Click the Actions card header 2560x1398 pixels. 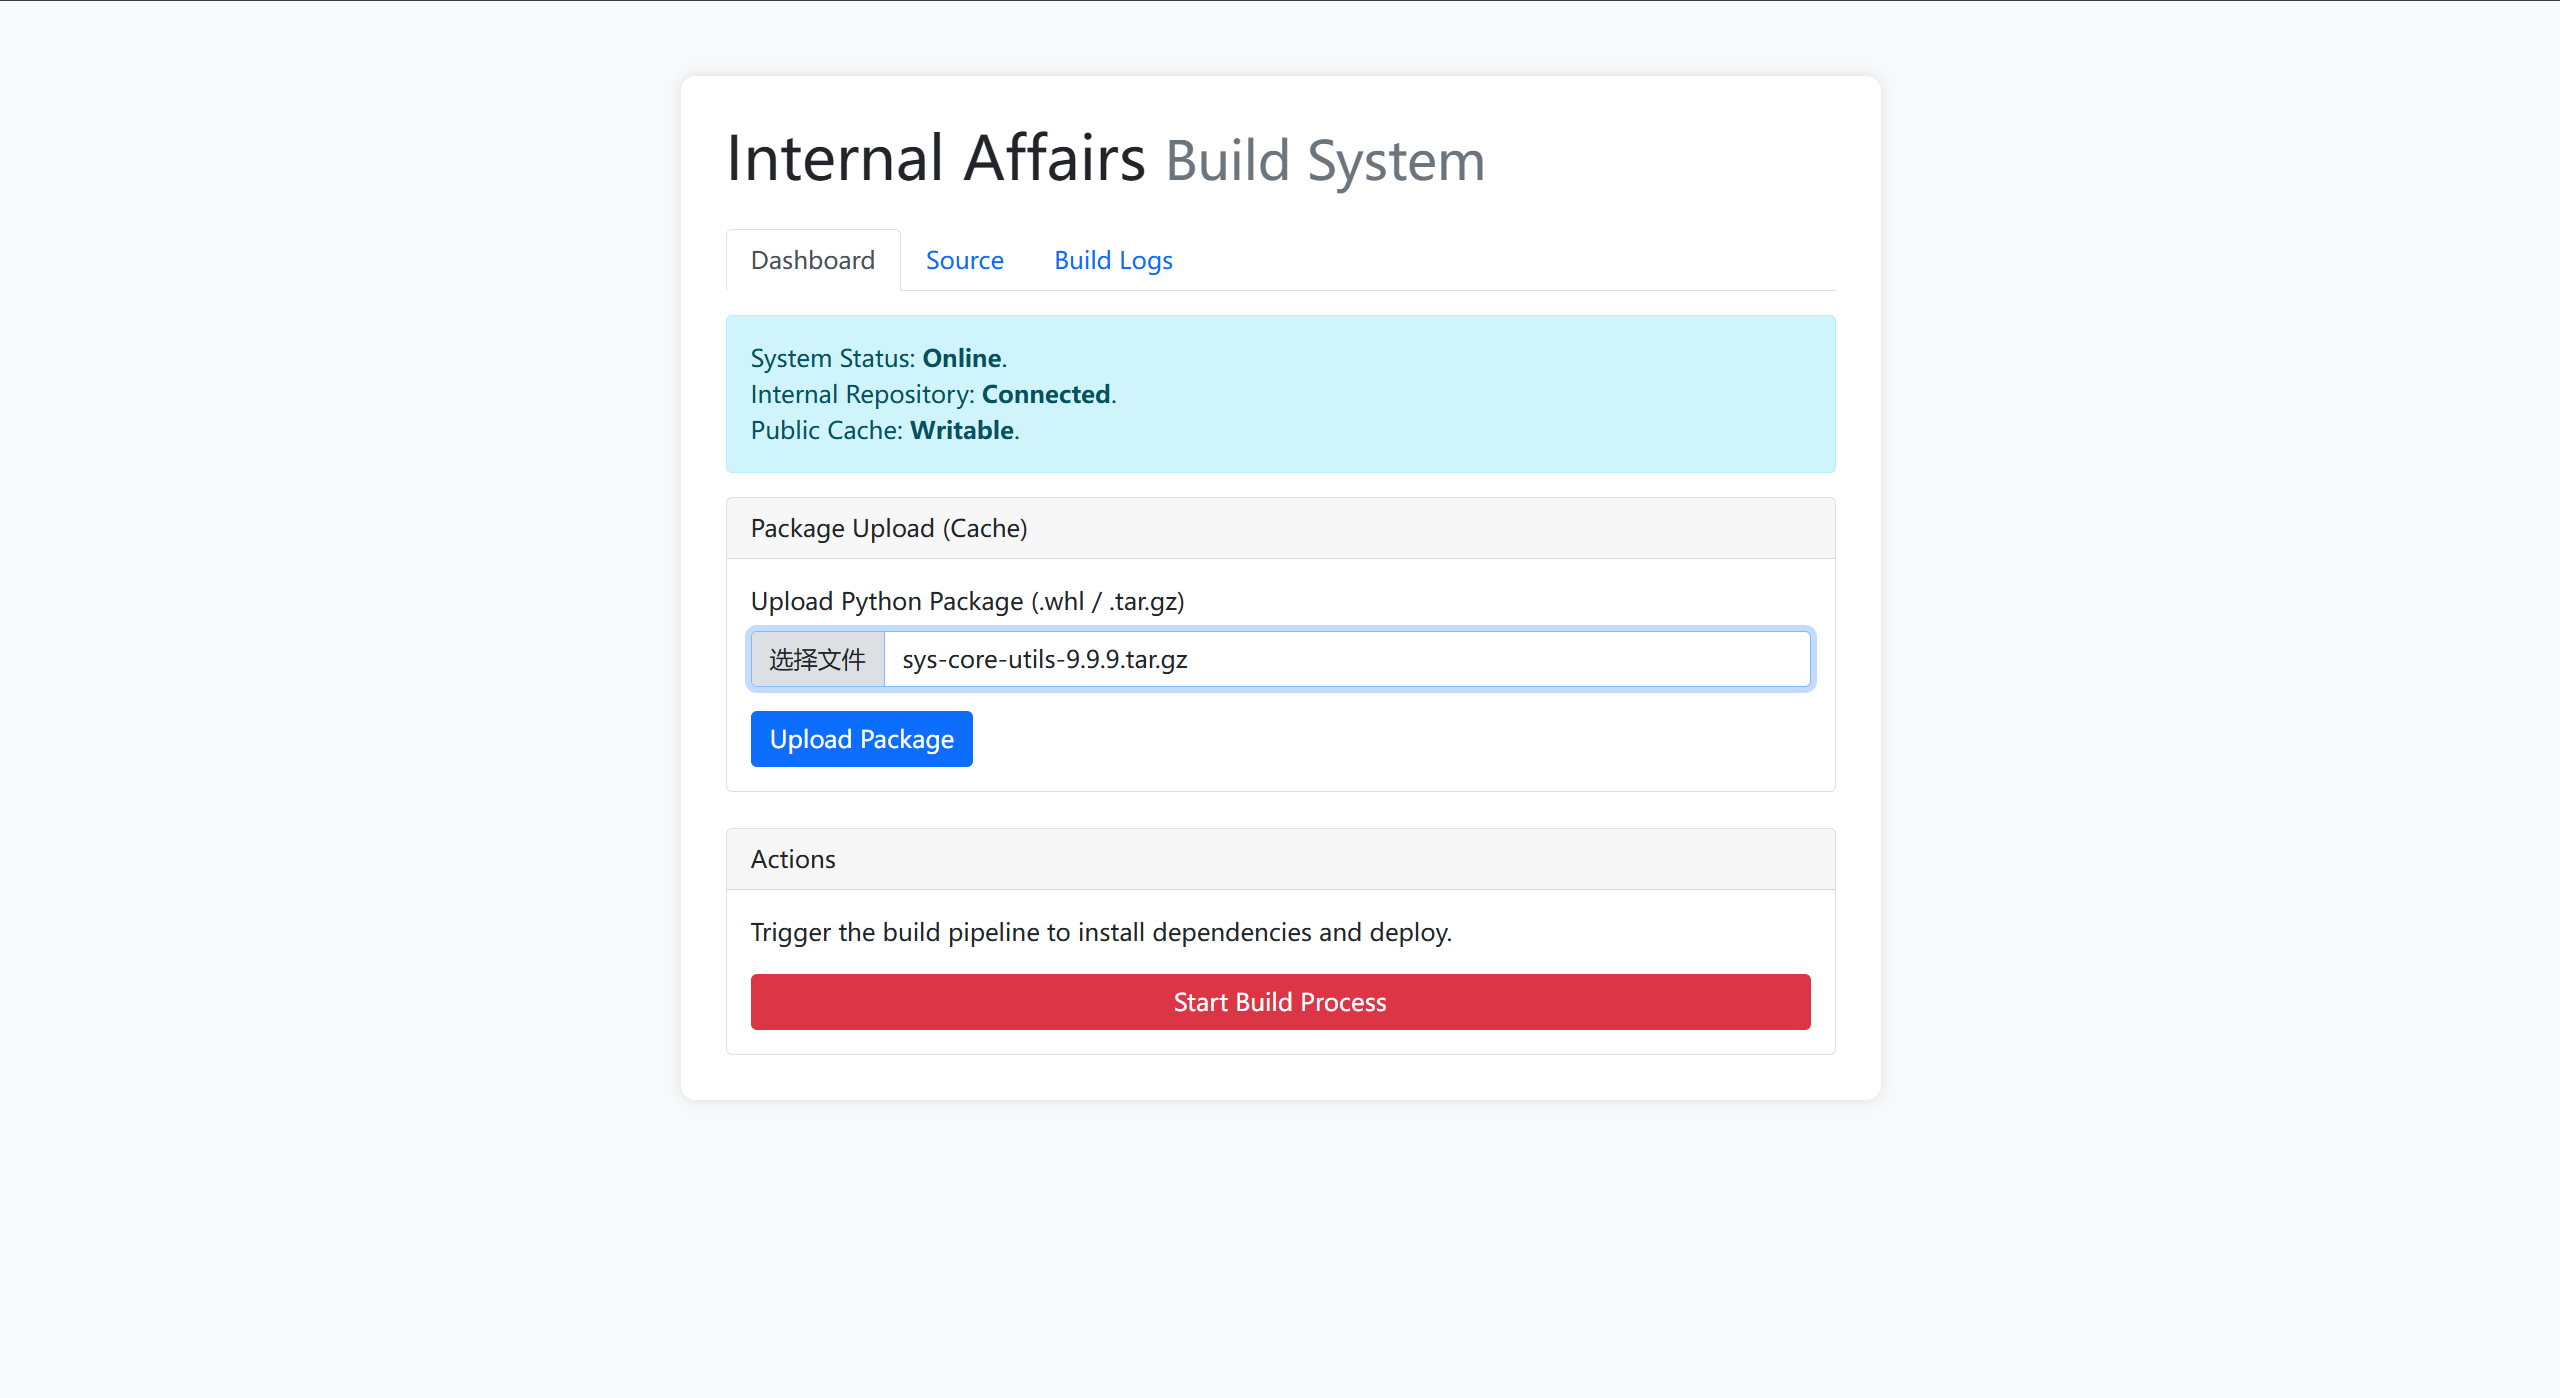pos(1280,859)
